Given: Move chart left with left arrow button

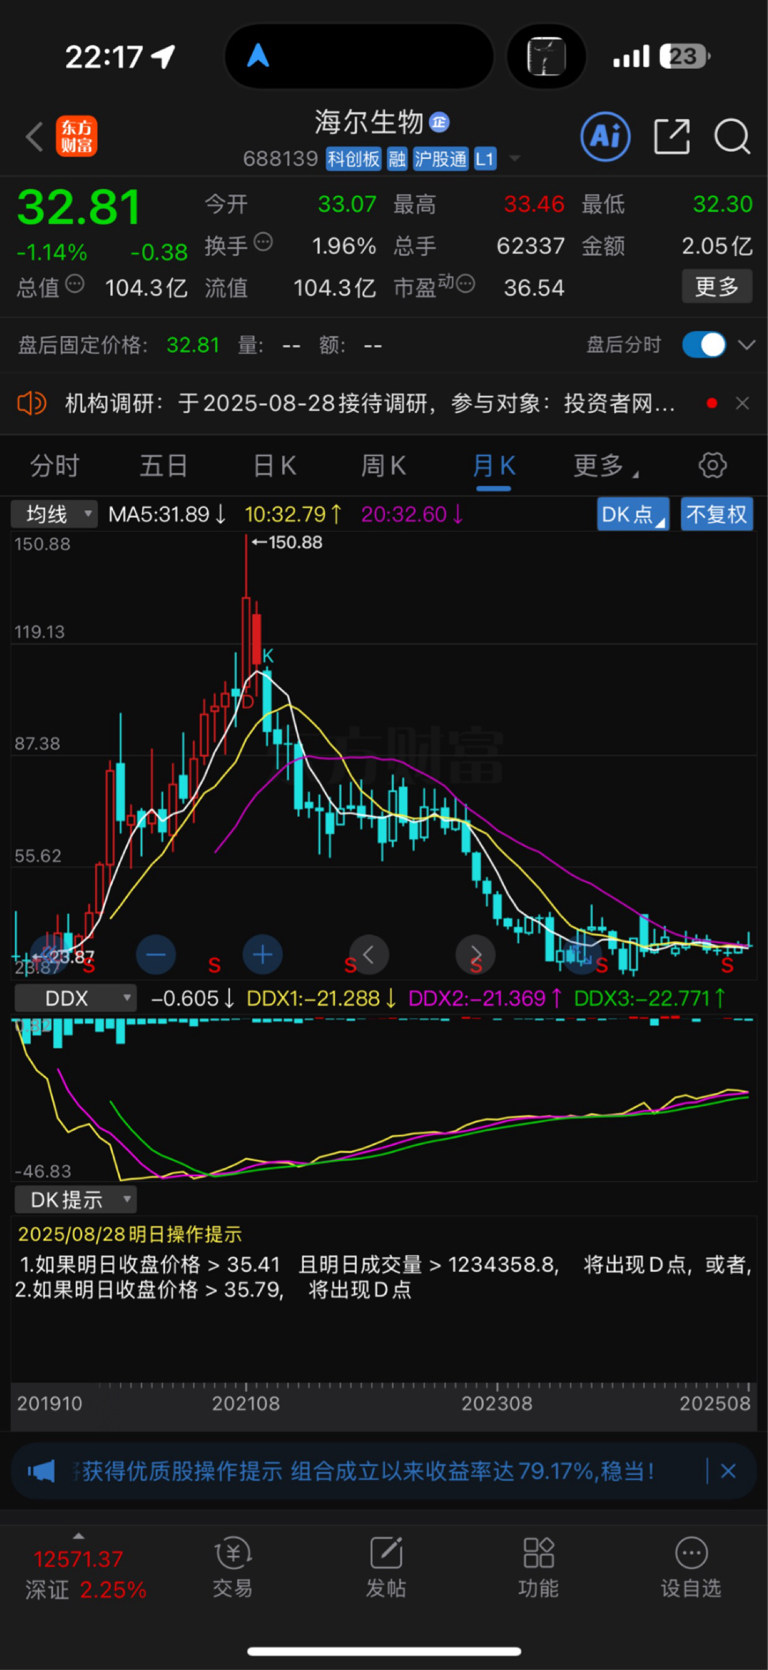Looking at the screenshot, I should [368, 954].
